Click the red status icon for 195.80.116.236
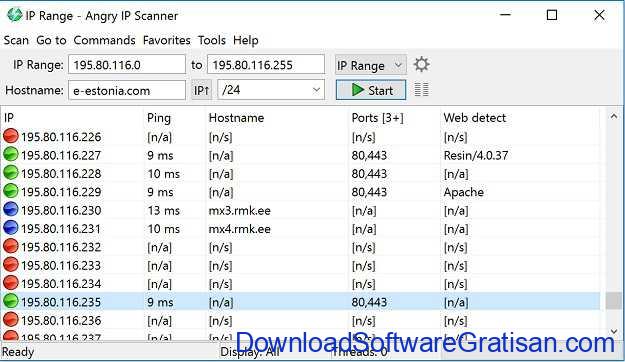This screenshot has width=625, height=362. 11,319
